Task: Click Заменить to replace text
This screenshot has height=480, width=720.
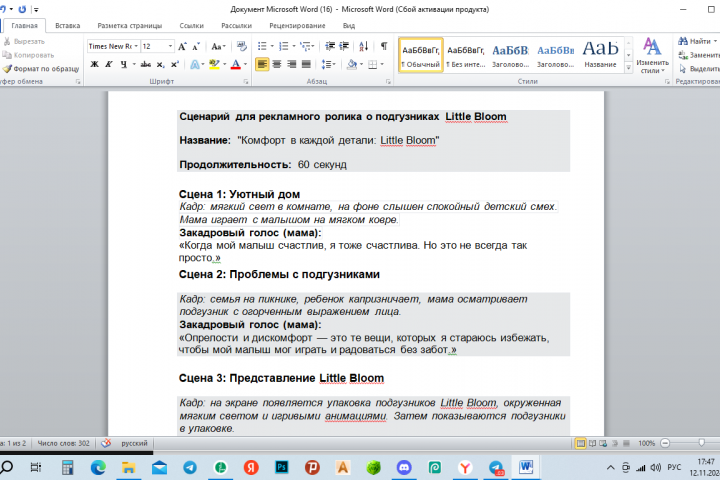Action: pos(698,55)
